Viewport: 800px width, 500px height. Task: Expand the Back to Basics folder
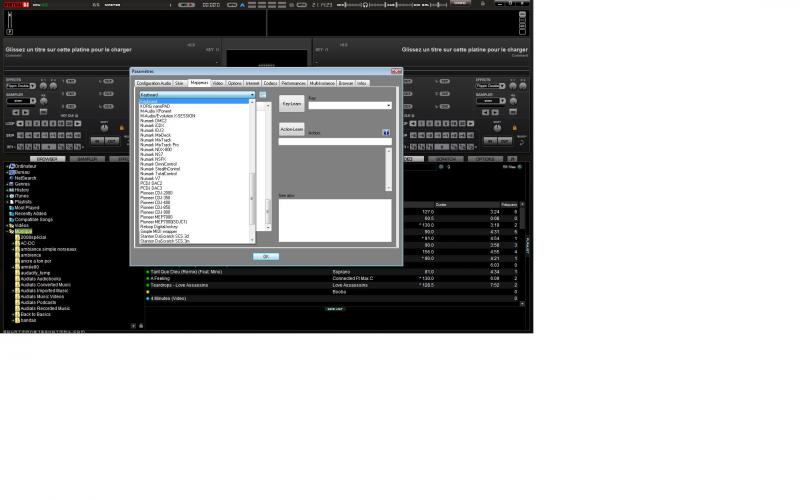pyautogui.click(x=13, y=314)
